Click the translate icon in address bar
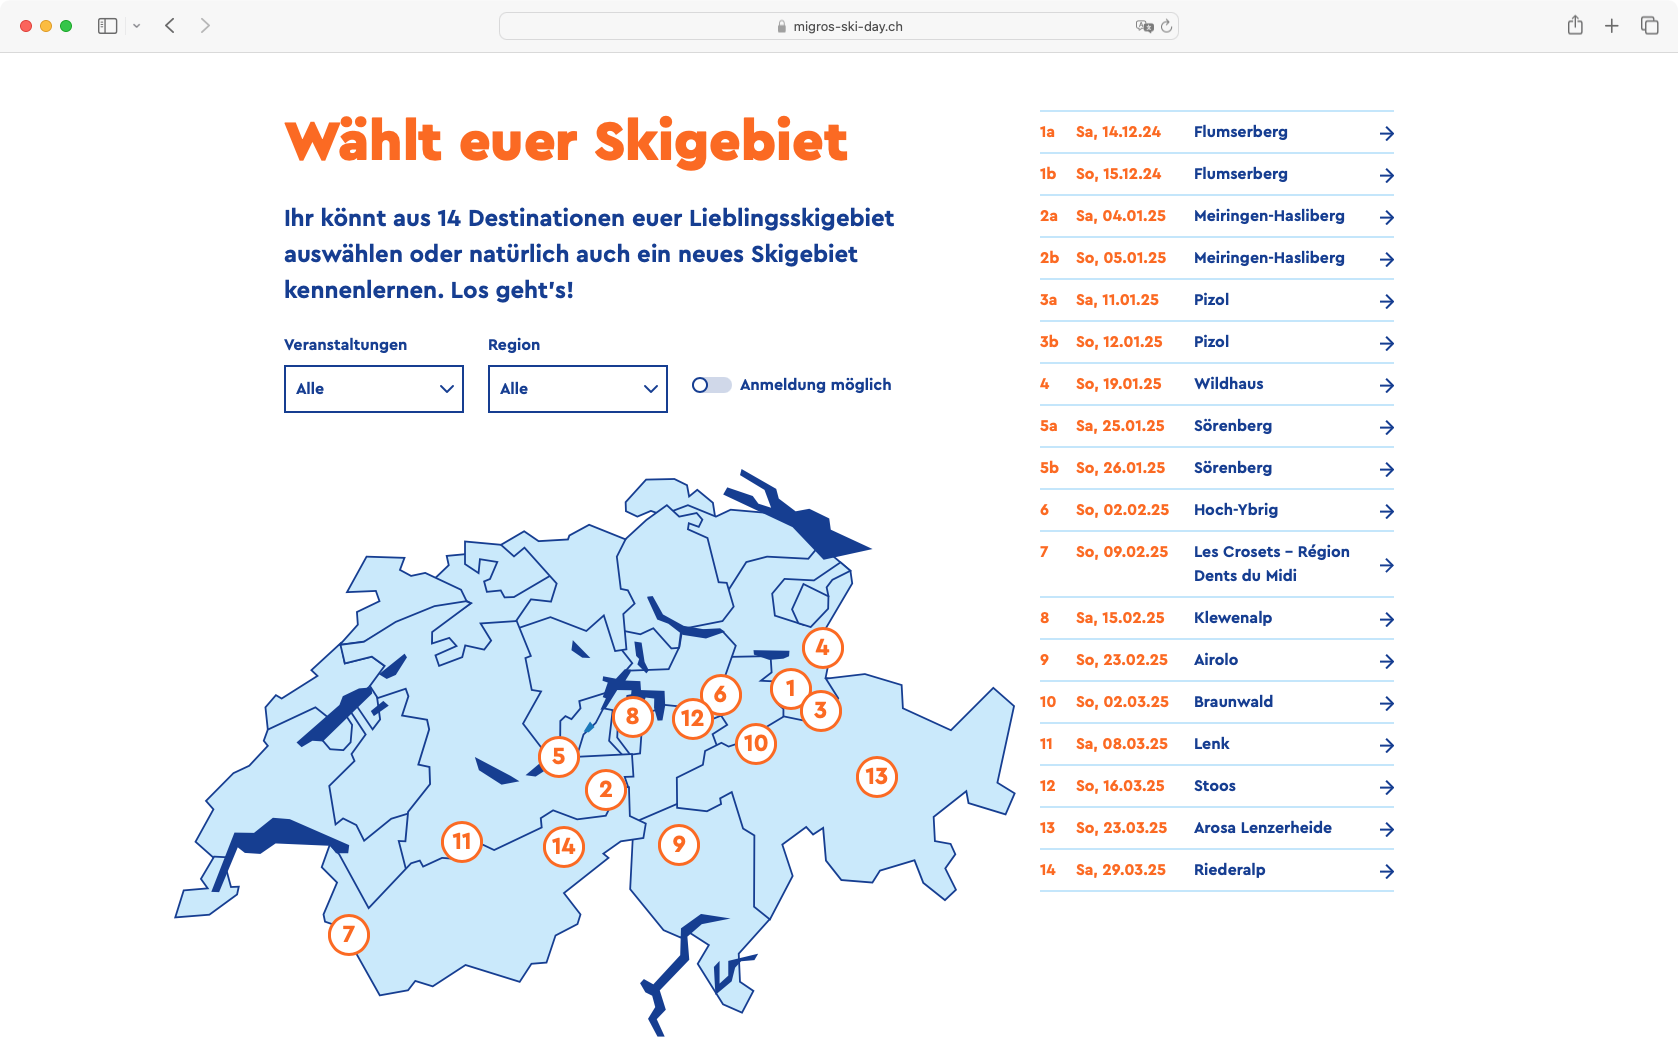Image resolution: width=1678 pixels, height=1048 pixels. 1144,26
